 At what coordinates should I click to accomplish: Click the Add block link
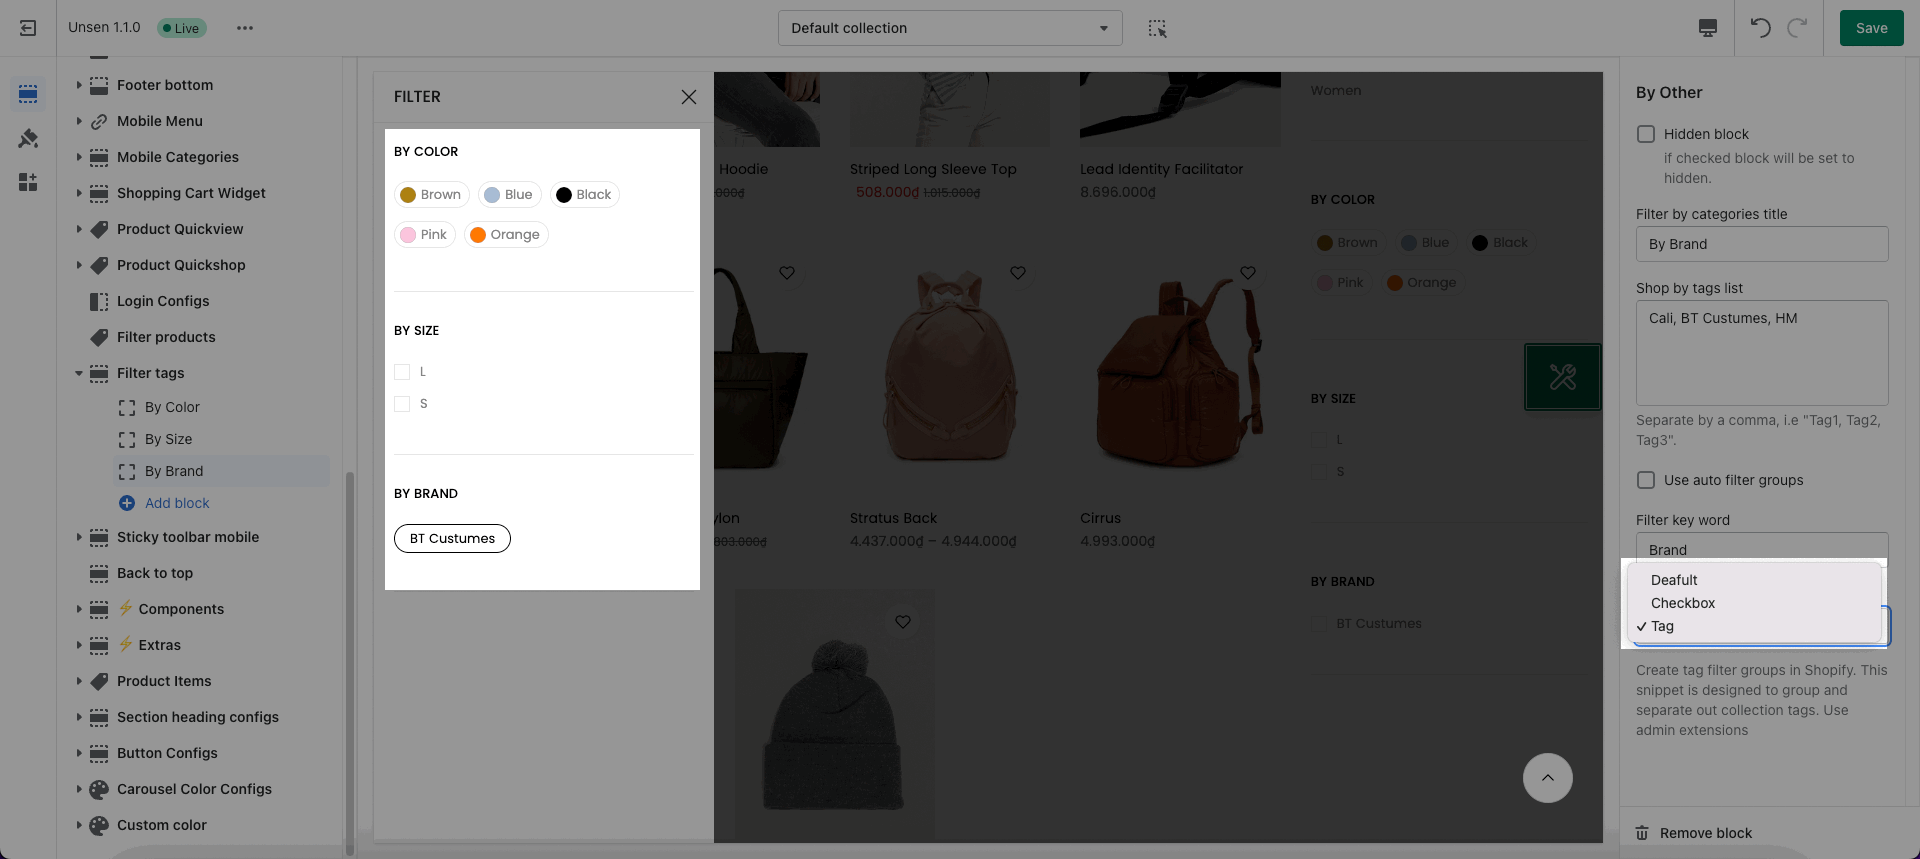(x=177, y=503)
